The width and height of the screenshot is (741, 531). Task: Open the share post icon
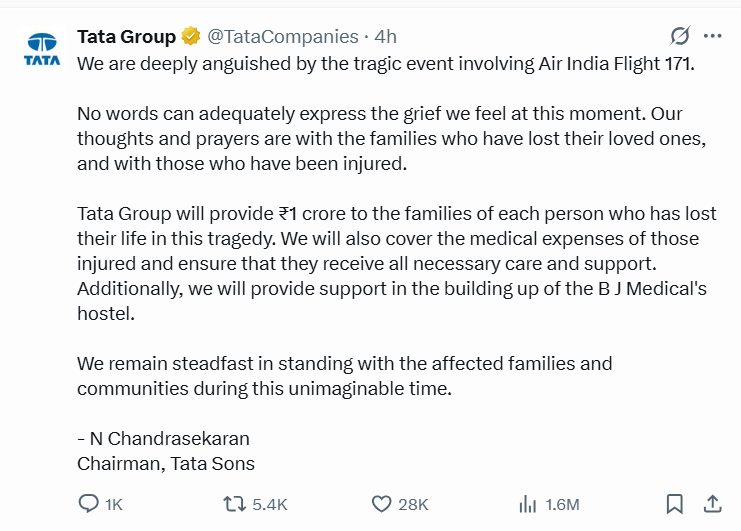tap(713, 504)
